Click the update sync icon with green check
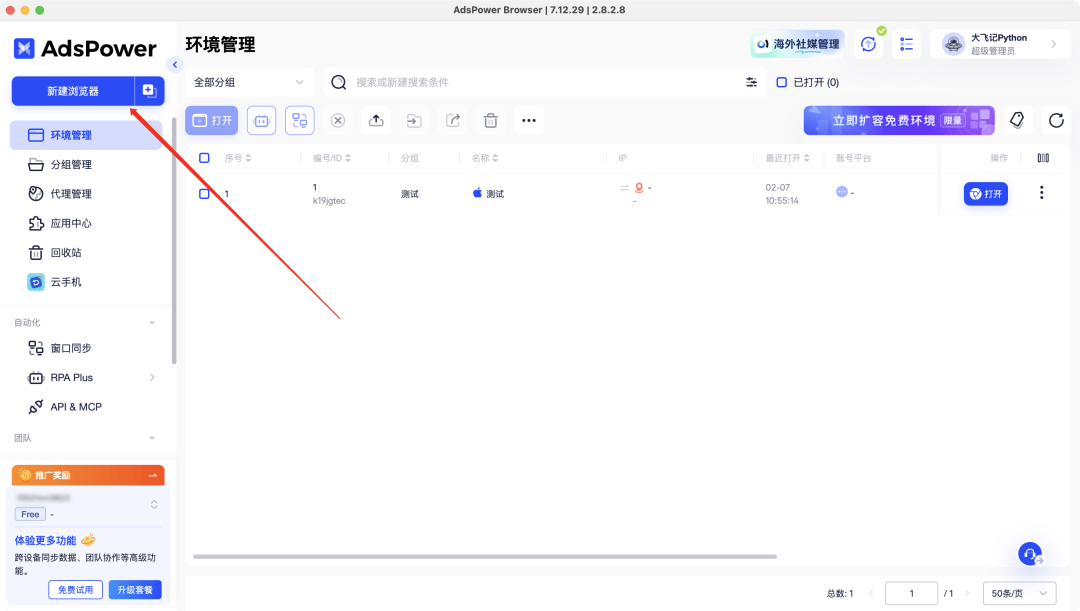This screenshot has width=1080, height=611. click(869, 44)
